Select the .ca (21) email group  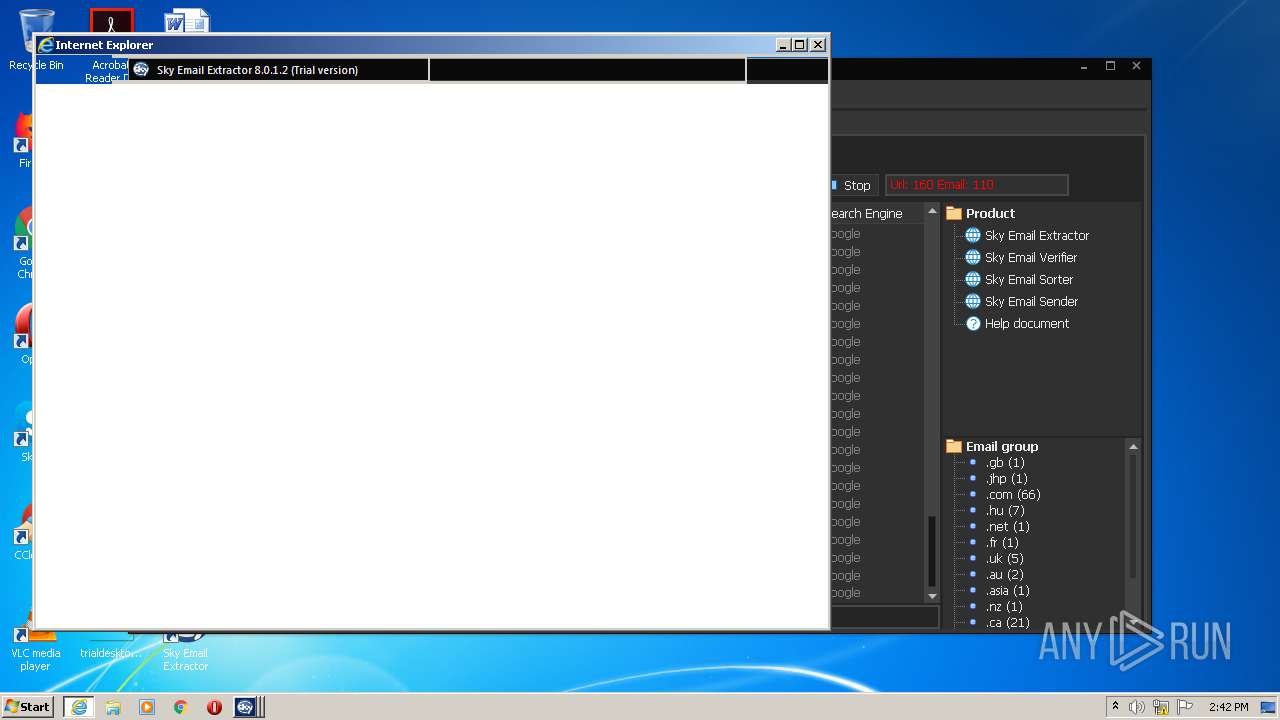tap(1007, 622)
